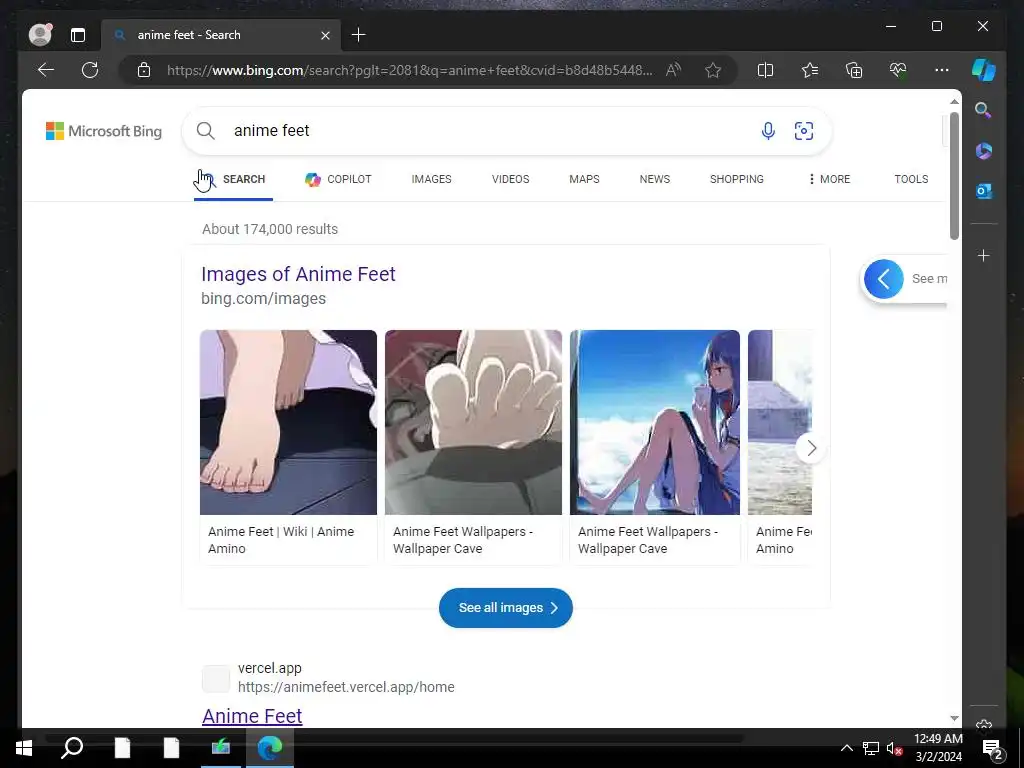Switch to the Shopping tab
This screenshot has width=1024, height=768.
point(737,179)
